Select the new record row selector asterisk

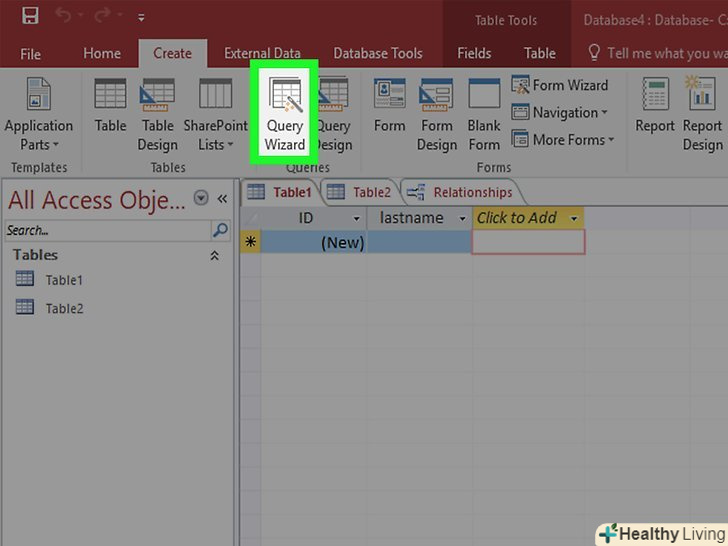coord(250,242)
